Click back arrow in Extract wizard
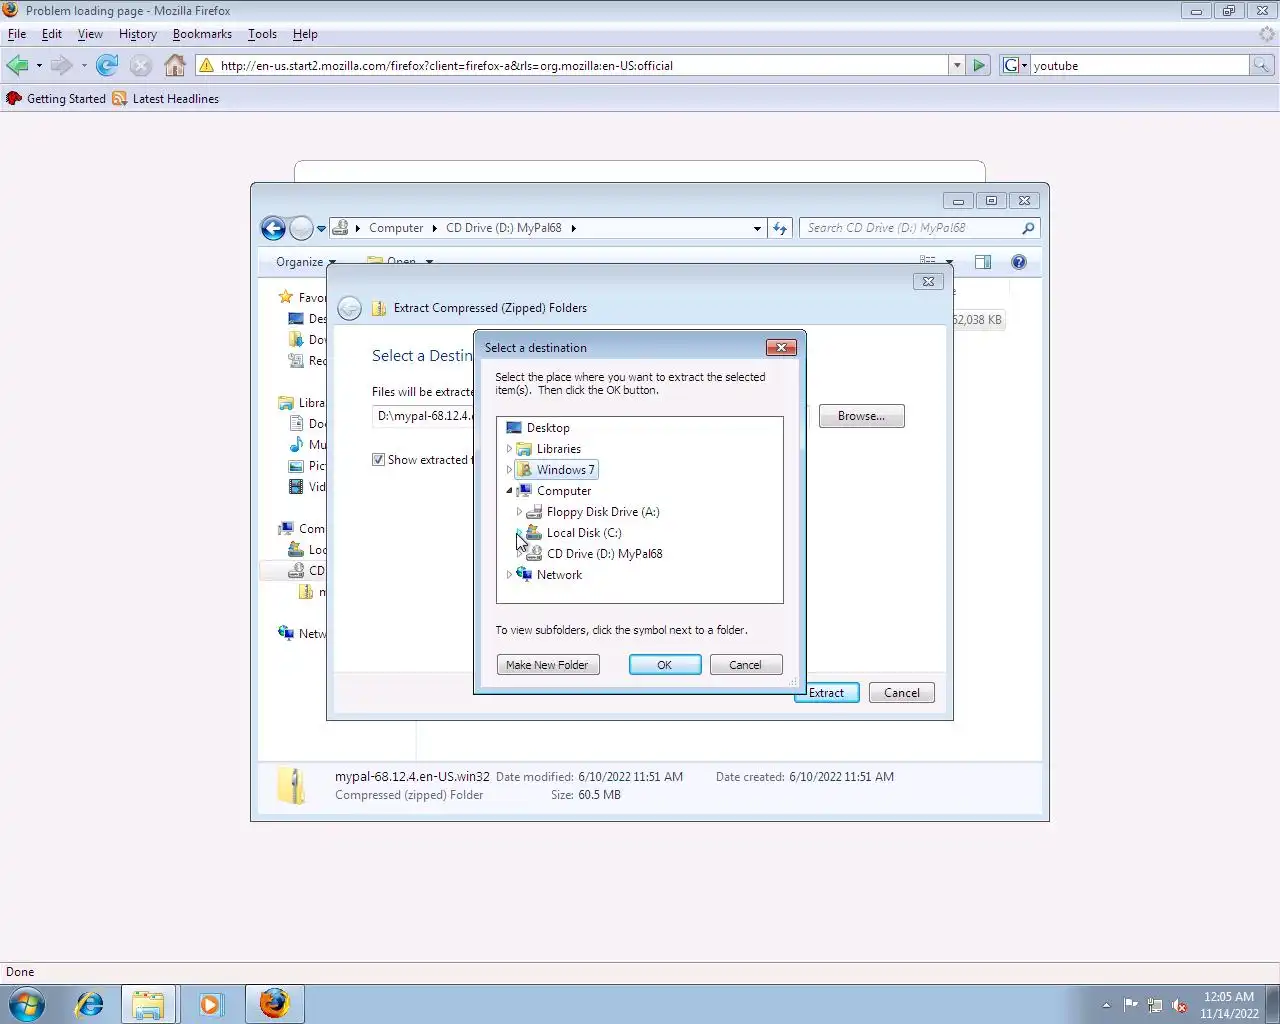The image size is (1280, 1024). [x=349, y=308]
